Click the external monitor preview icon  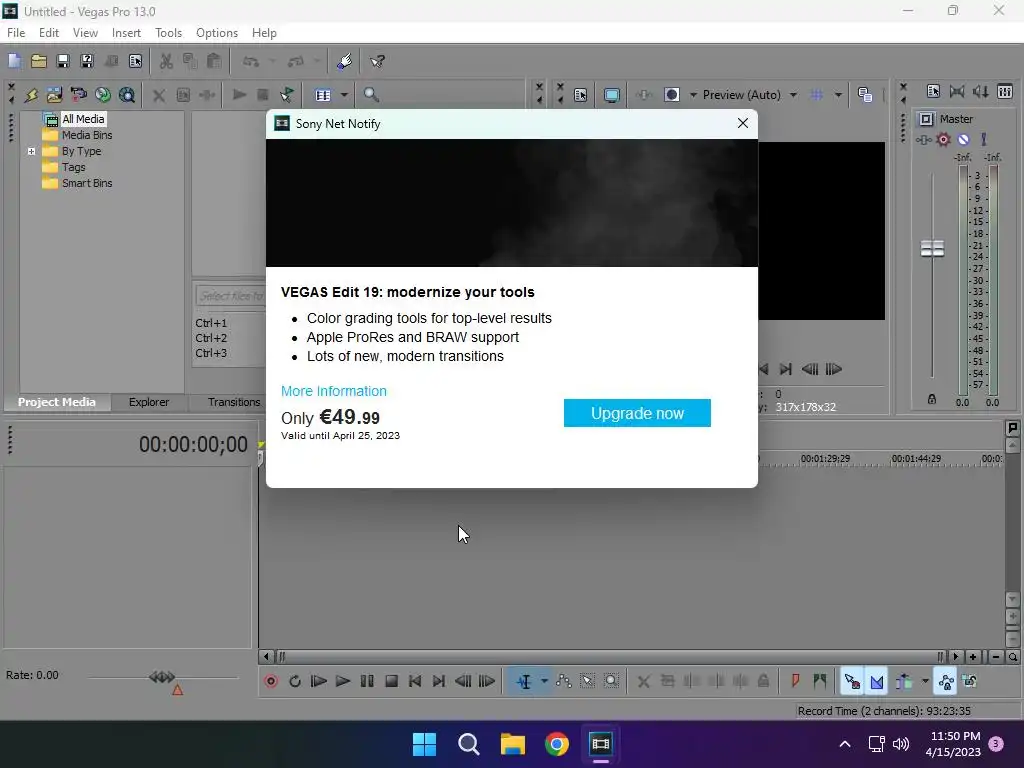611,95
